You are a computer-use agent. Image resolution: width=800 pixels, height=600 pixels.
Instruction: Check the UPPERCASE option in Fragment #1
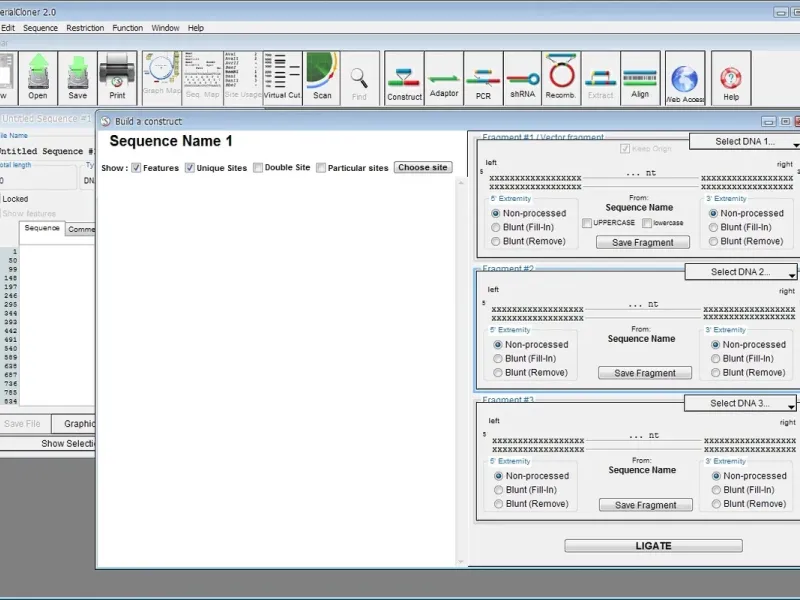click(x=587, y=223)
